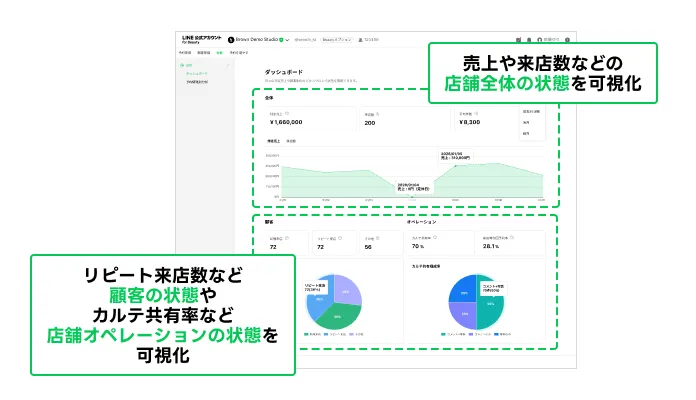Click the square icon left of the bell
This screenshot has width=696, height=400.
[x=518, y=40]
